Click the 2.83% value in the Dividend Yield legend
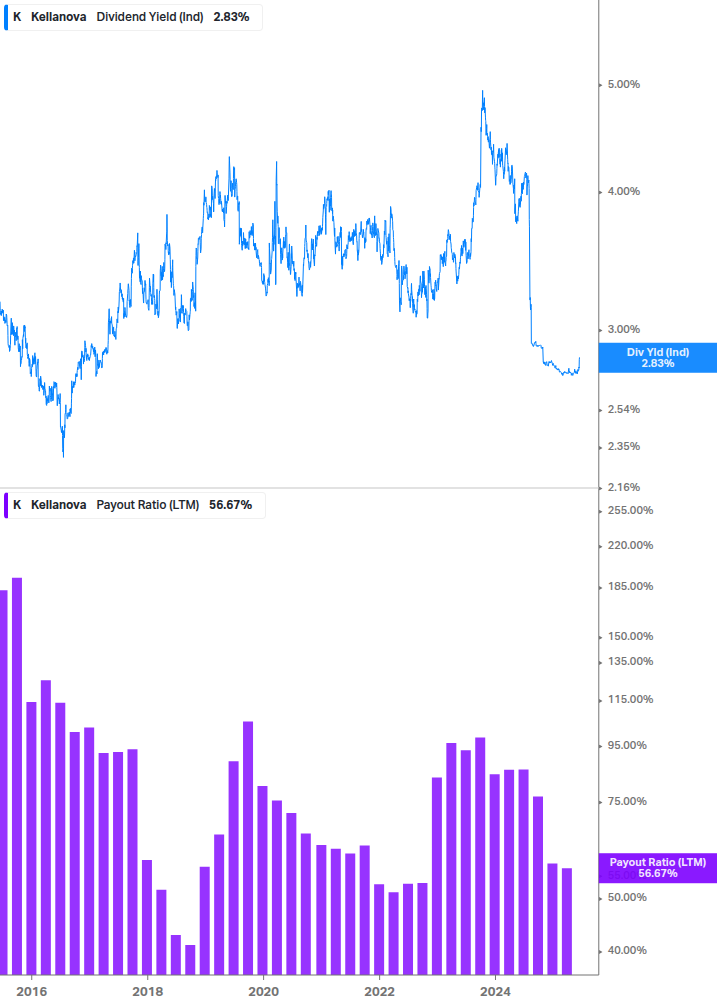Image resolution: width=717 pixels, height=1005 pixels. tap(231, 17)
